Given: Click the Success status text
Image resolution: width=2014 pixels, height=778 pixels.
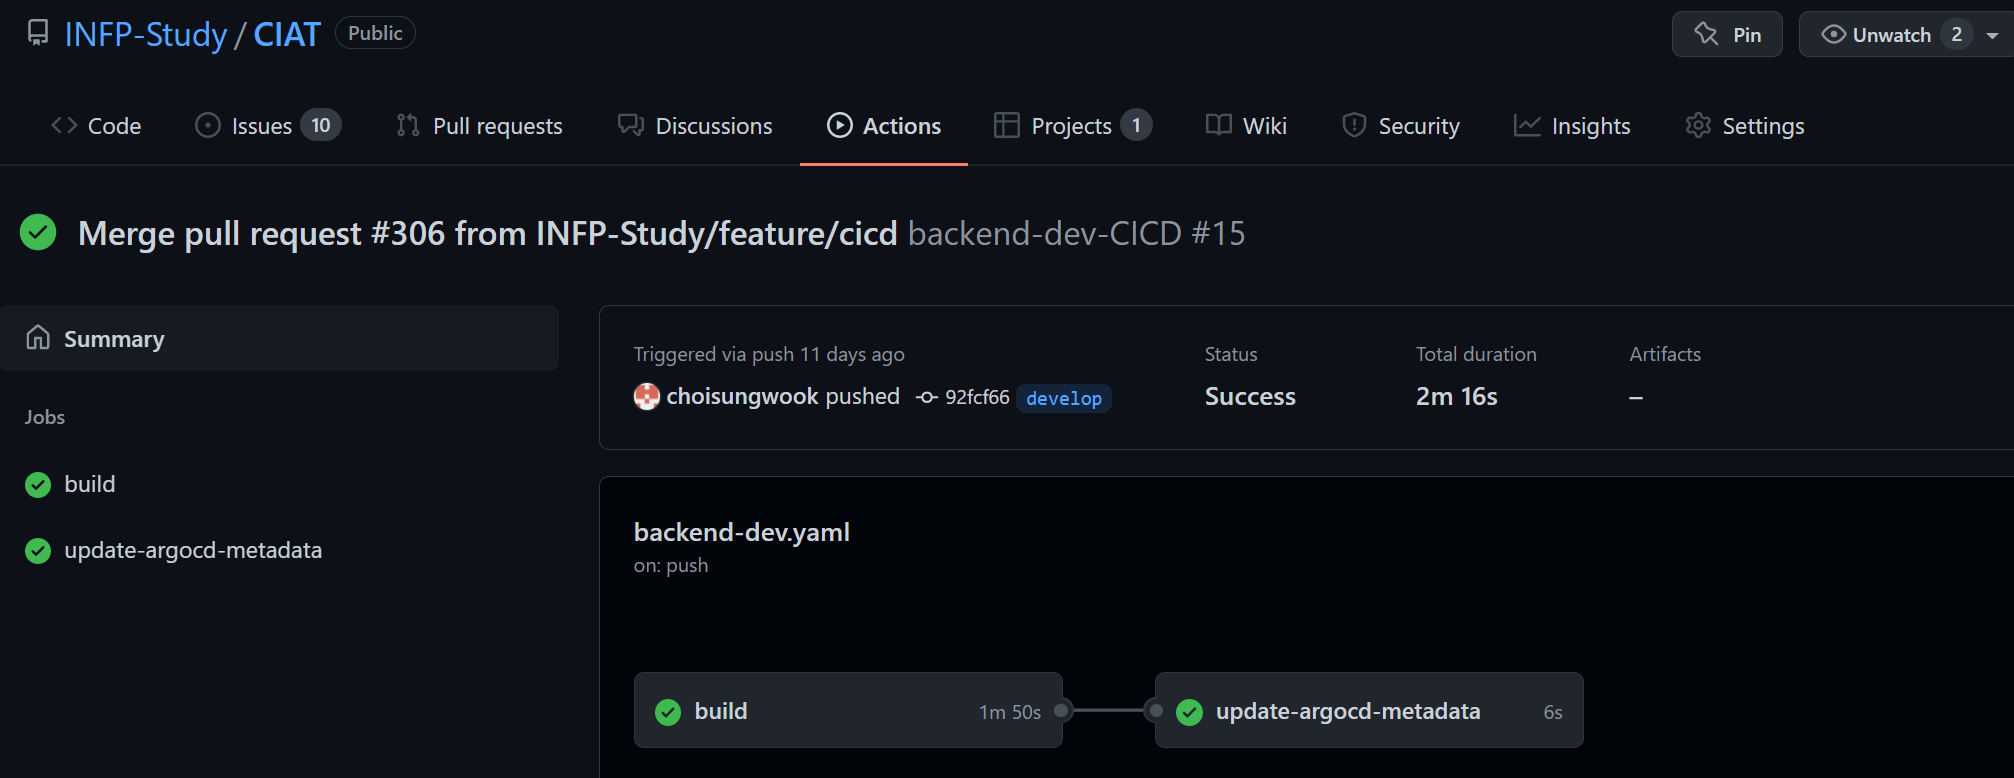Looking at the screenshot, I should [1250, 397].
